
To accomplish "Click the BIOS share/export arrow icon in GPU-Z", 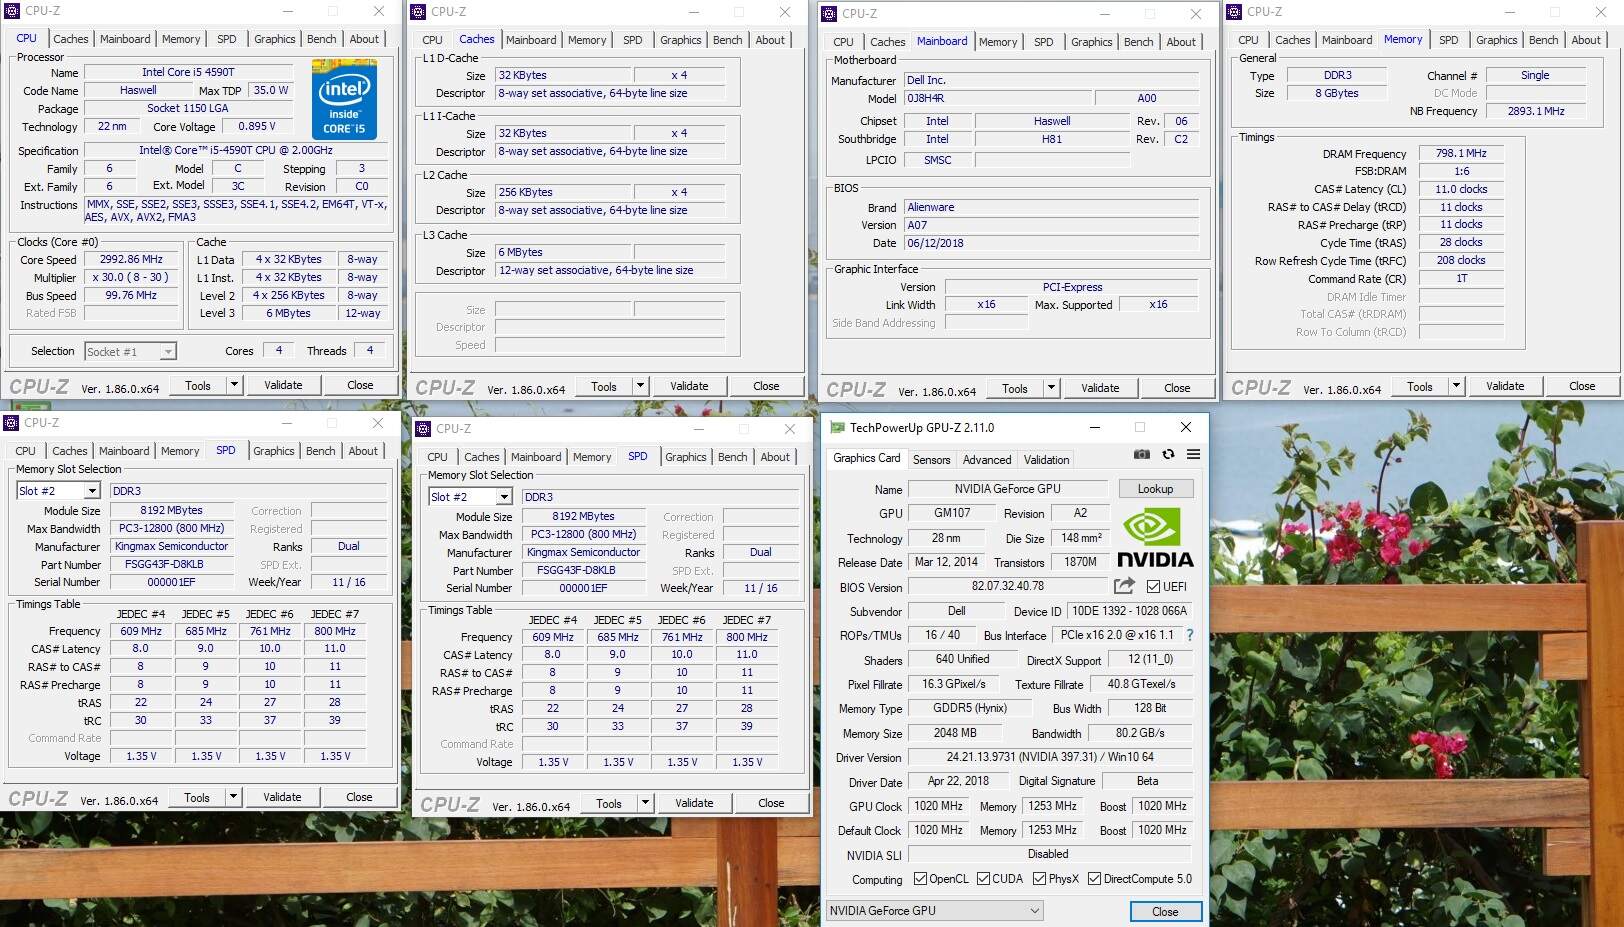I will (1125, 586).
